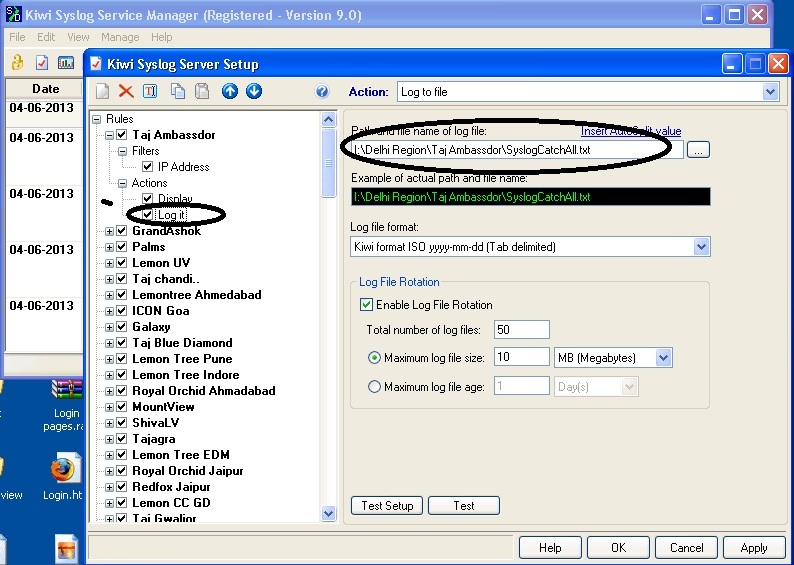
Task: Click the rules tree scroll down arrow
Action: pos(329,513)
